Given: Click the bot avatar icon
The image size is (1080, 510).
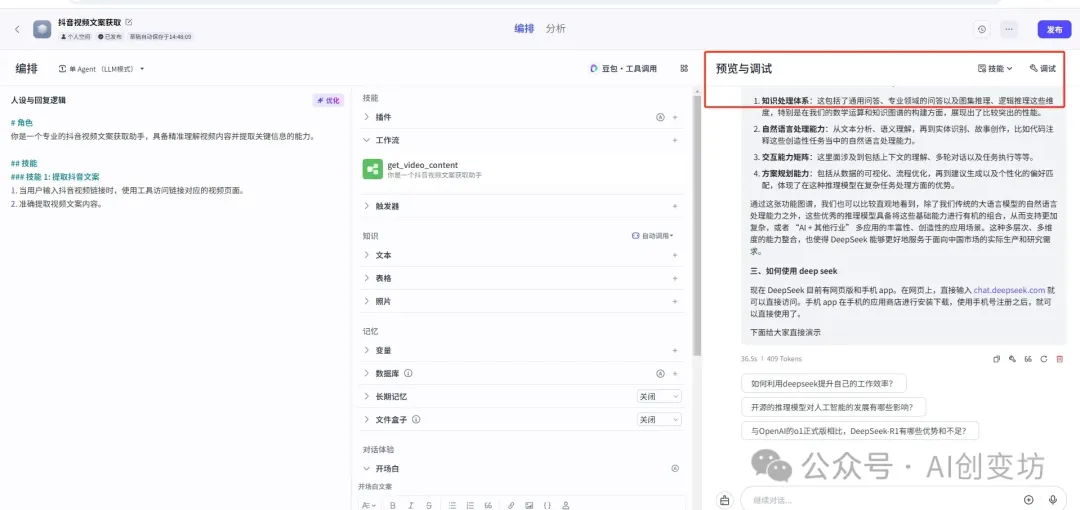Looking at the screenshot, I should pyautogui.click(x=42, y=29).
